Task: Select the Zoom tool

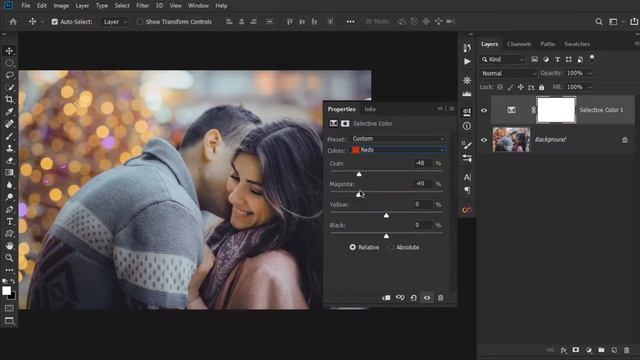Action: (9, 258)
